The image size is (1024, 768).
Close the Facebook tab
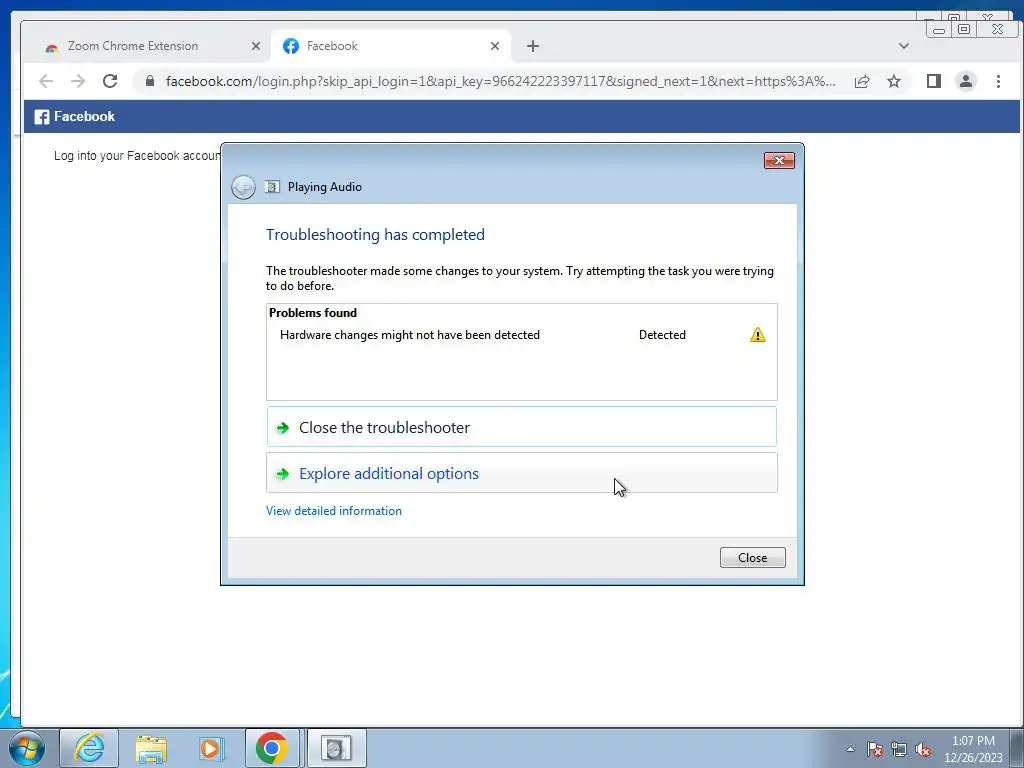point(494,46)
